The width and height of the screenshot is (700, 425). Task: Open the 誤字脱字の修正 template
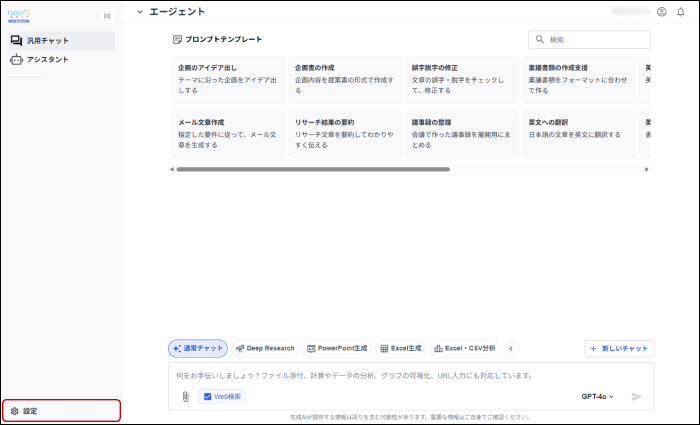point(462,80)
